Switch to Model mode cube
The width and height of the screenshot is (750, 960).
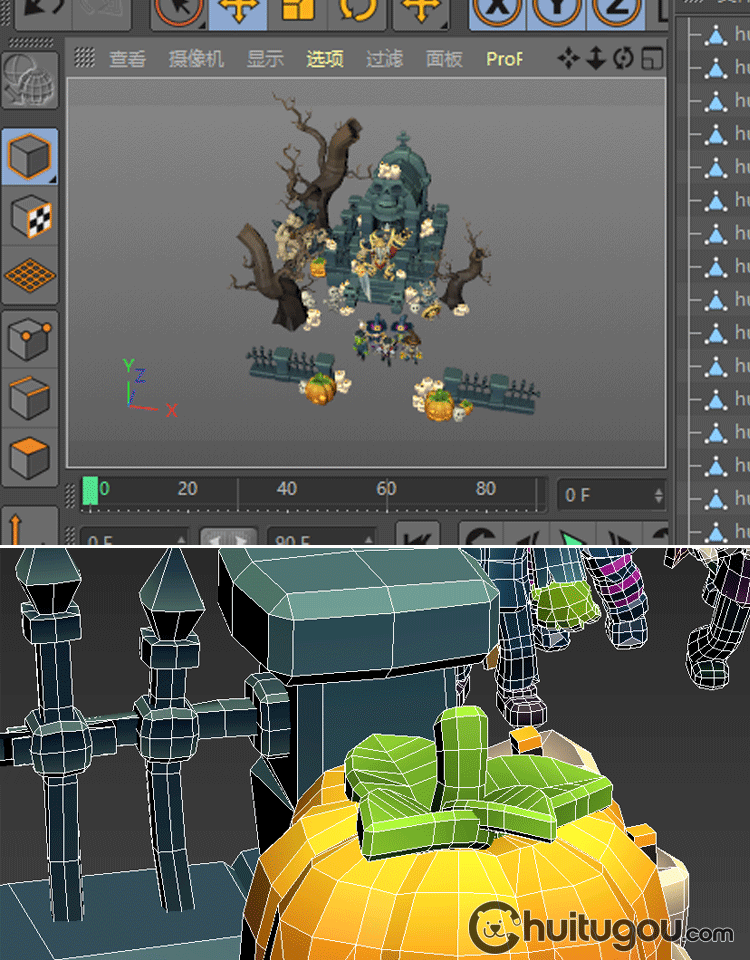point(29,157)
